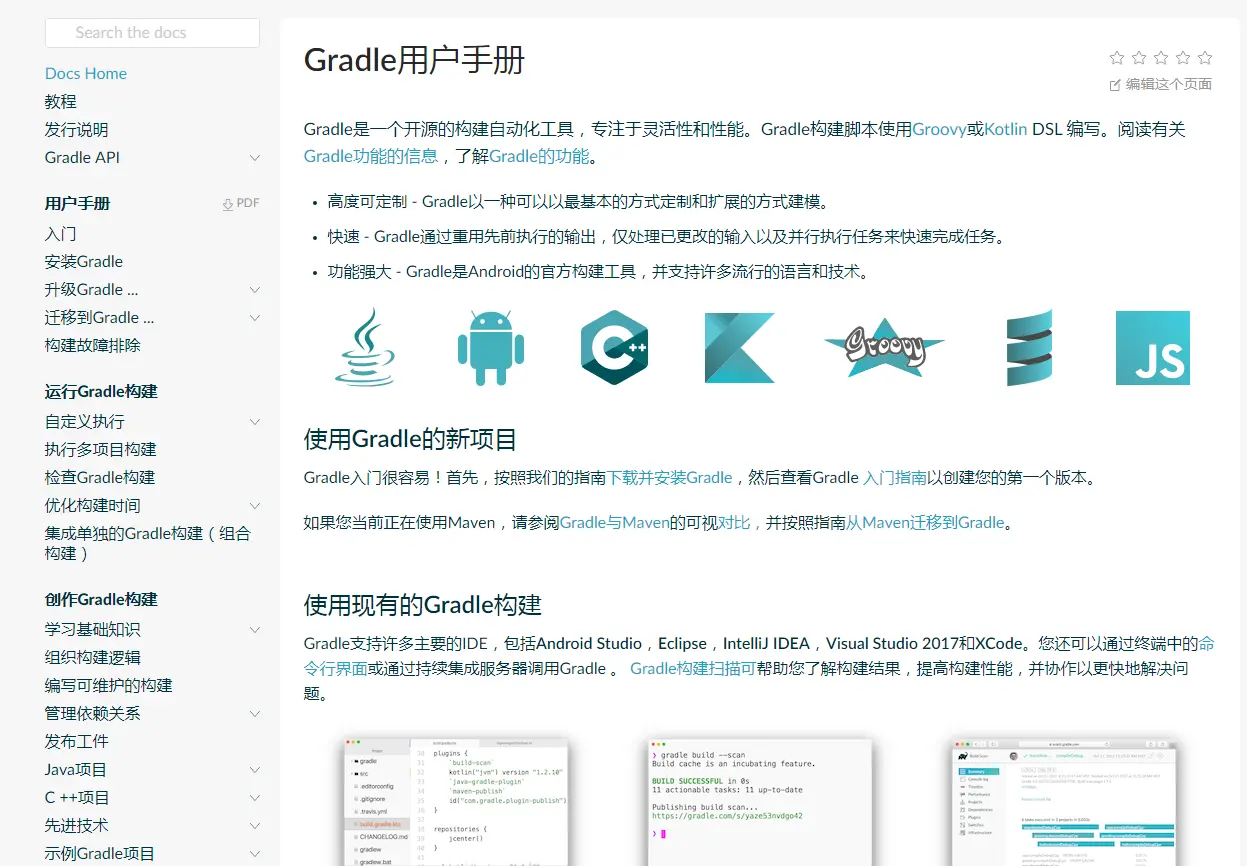
Task: Click the Scala logo icon
Action: (x=1029, y=348)
